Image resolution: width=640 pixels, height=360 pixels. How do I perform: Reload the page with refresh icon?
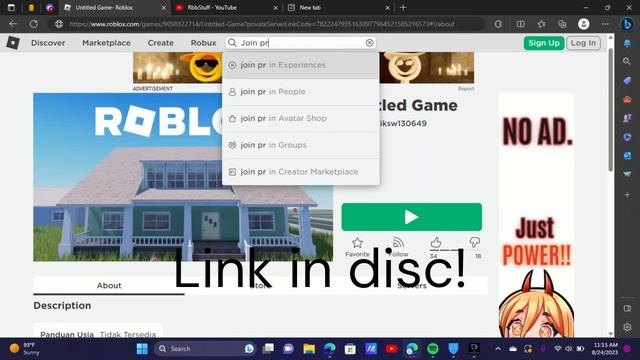coord(33,24)
